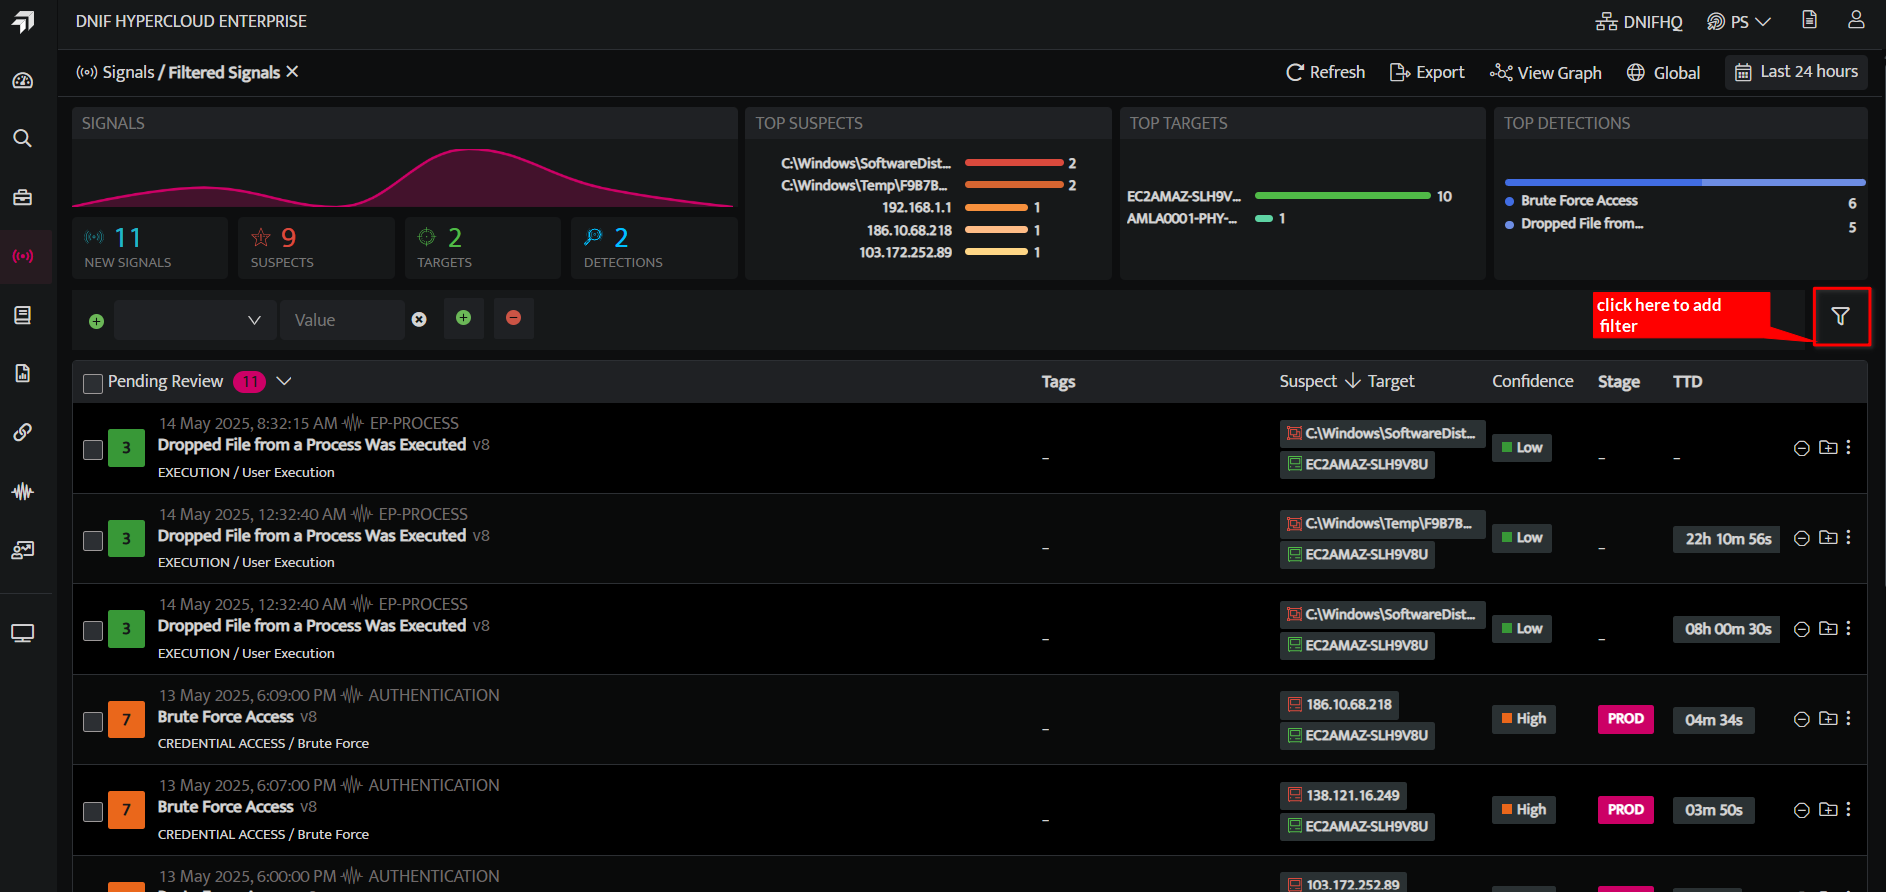Screen dimensions: 1886x892
Task: Close the Filtered Signals breadcrumb
Action: click(292, 72)
